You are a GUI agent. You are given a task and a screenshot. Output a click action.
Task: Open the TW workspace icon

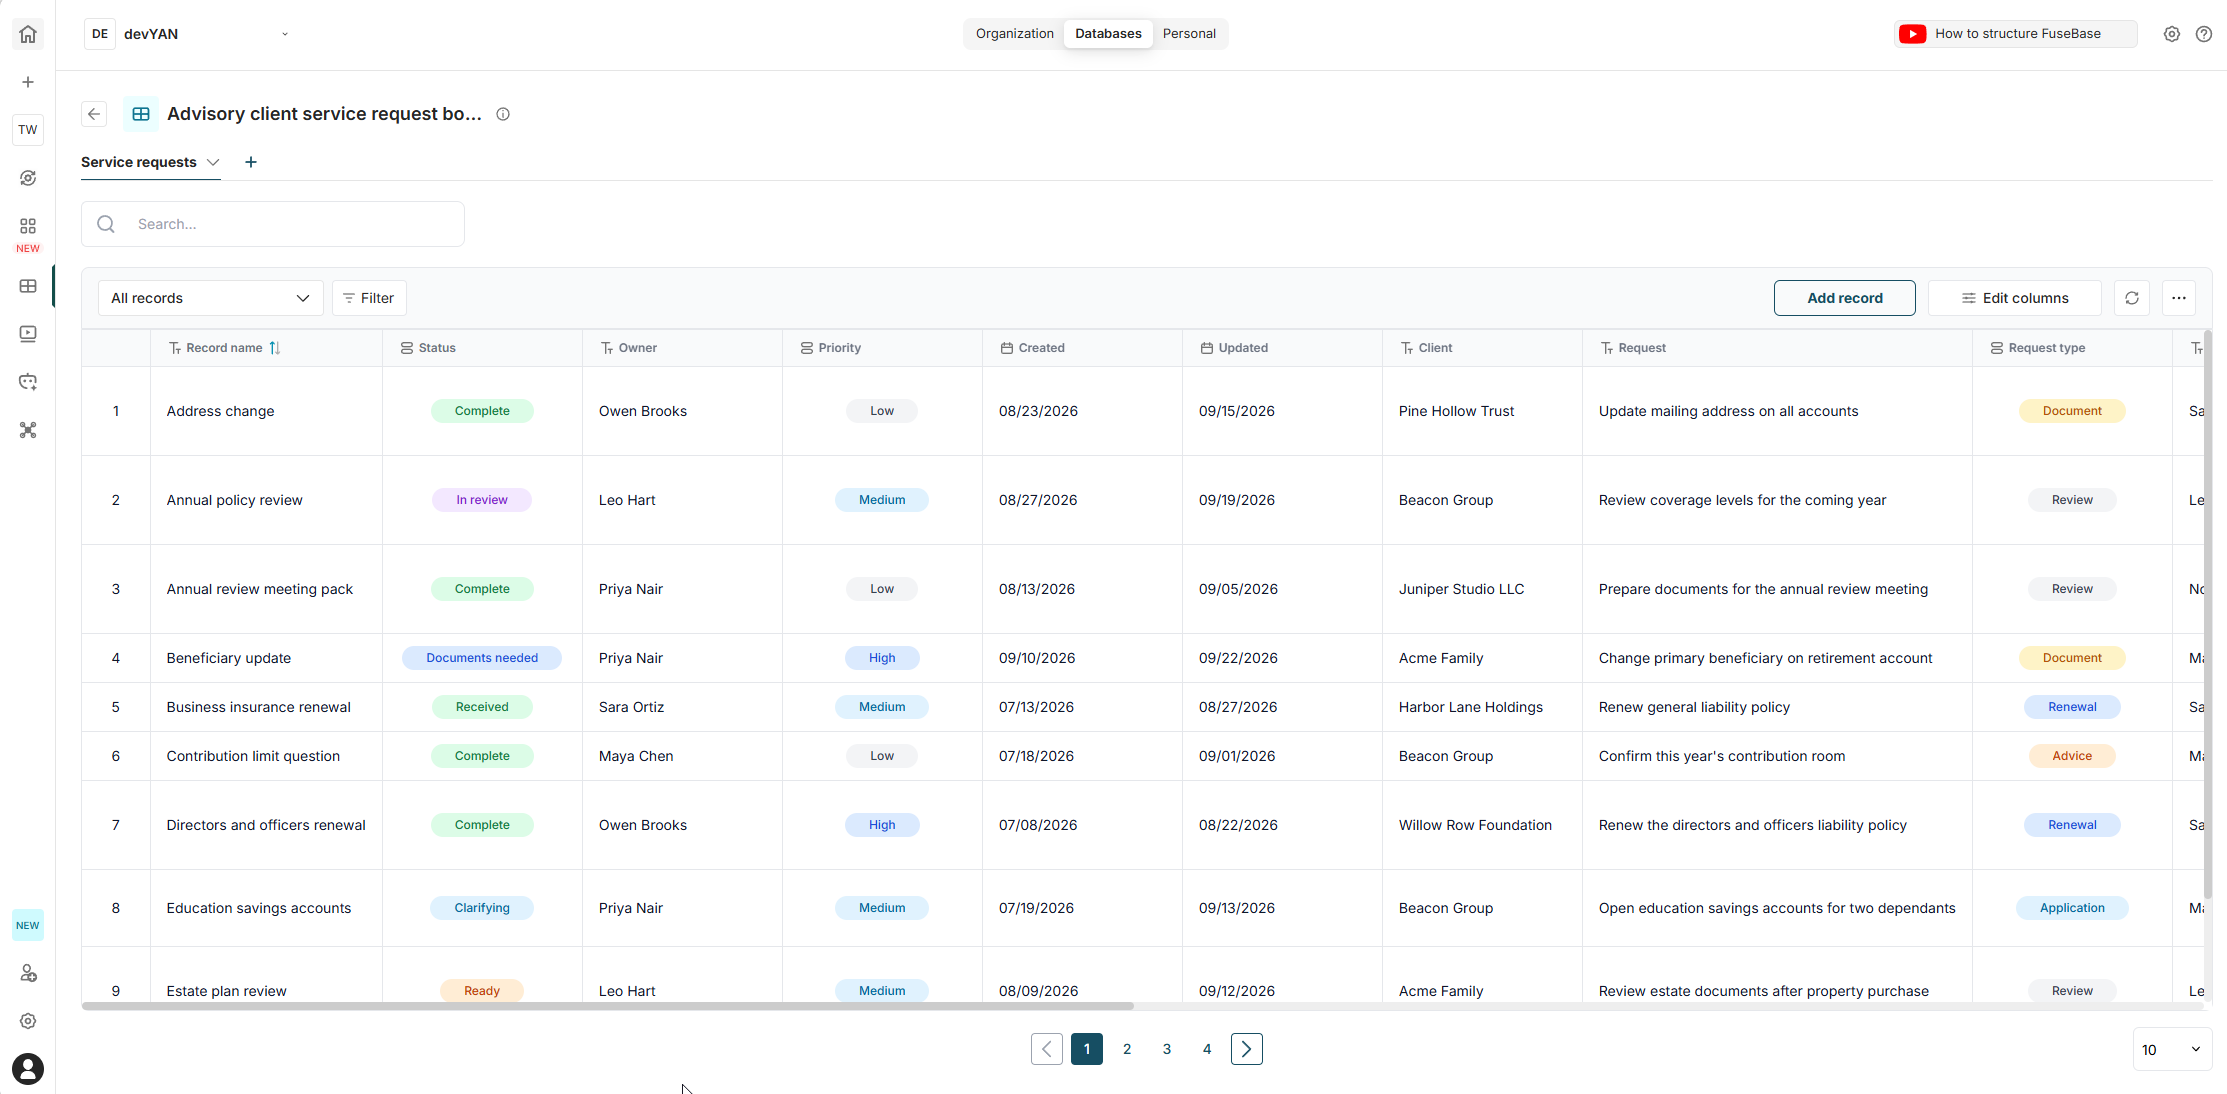[x=28, y=129]
